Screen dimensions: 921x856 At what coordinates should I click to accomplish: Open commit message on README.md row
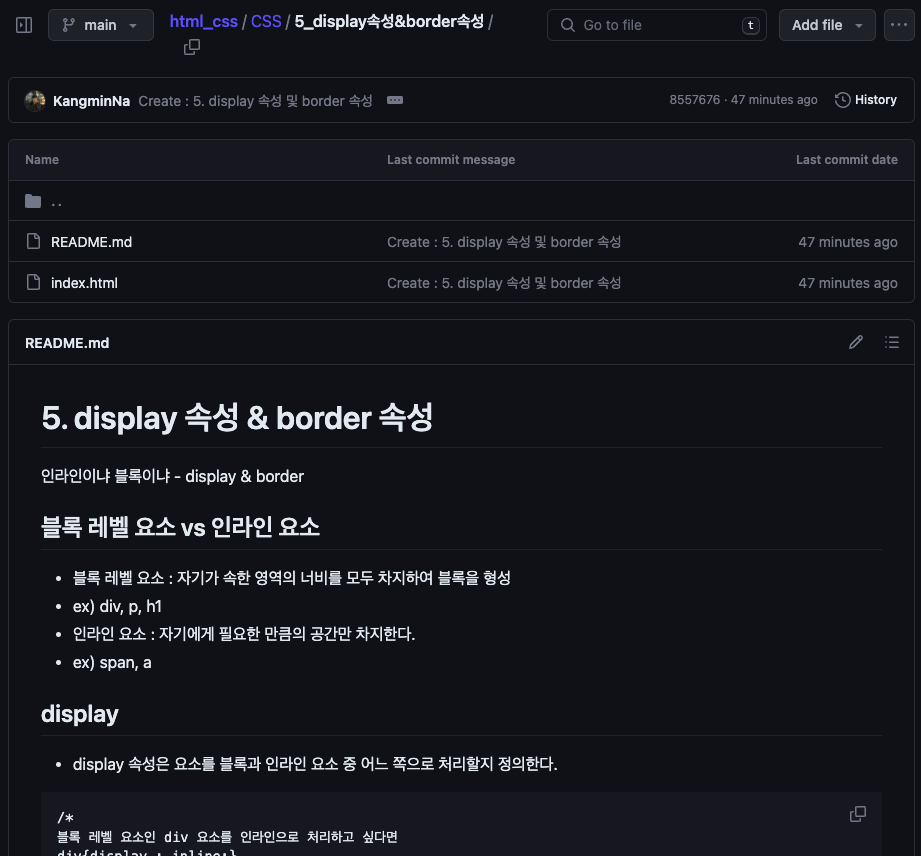click(504, 242)
